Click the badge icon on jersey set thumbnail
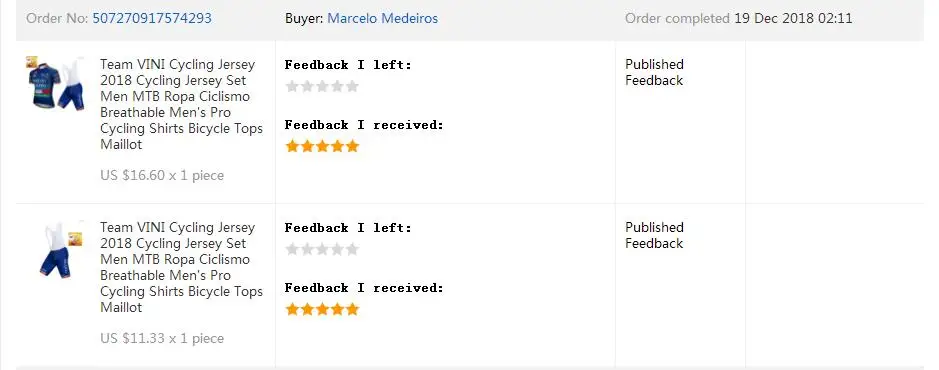This screenshot has height=370, width=939. (x=32, y=62)
